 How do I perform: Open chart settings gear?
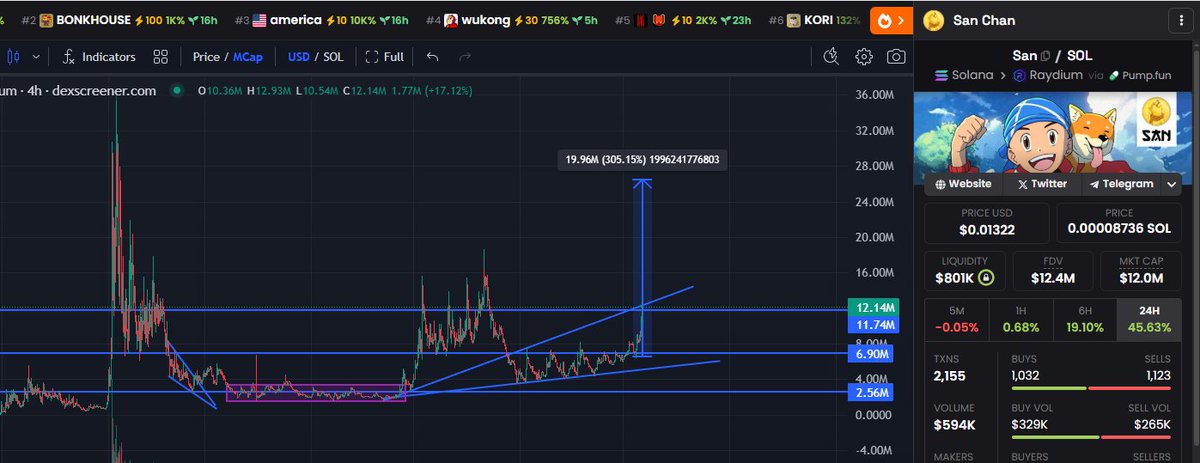(x=864, y=57)
